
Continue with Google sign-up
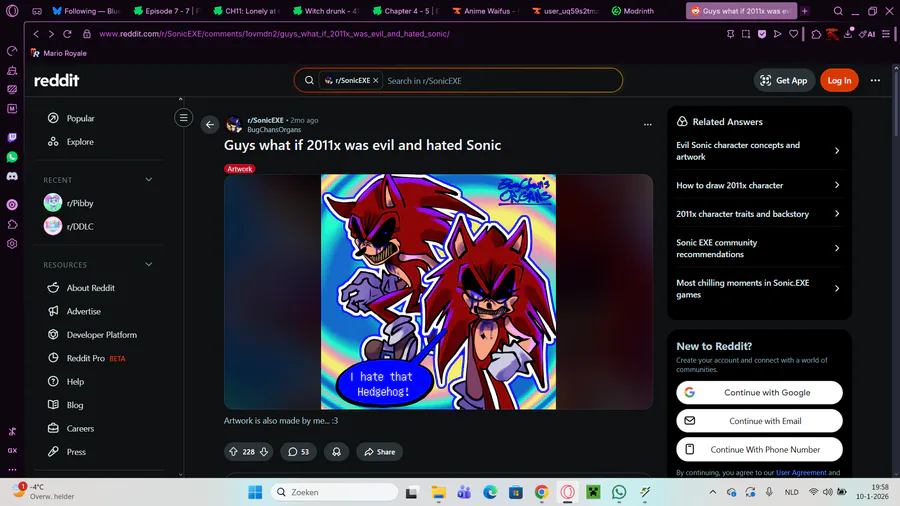(x=759, y=392)
